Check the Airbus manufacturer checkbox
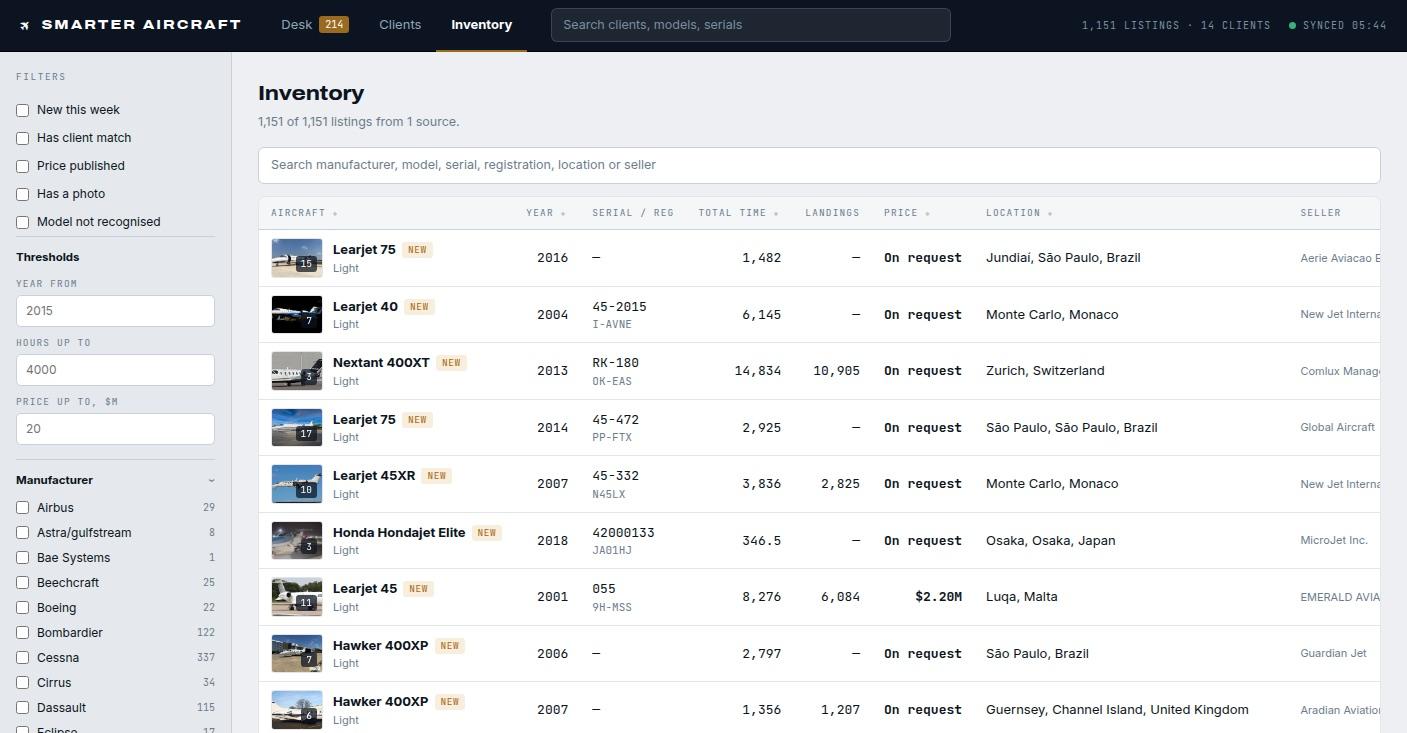Screen dimensions: 1407x733 click(22, 508)
